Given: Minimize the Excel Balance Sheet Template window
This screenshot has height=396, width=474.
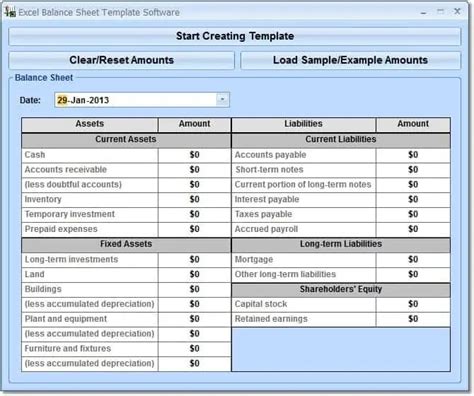Looking at the screenshot, I should (x=424, y=12).
